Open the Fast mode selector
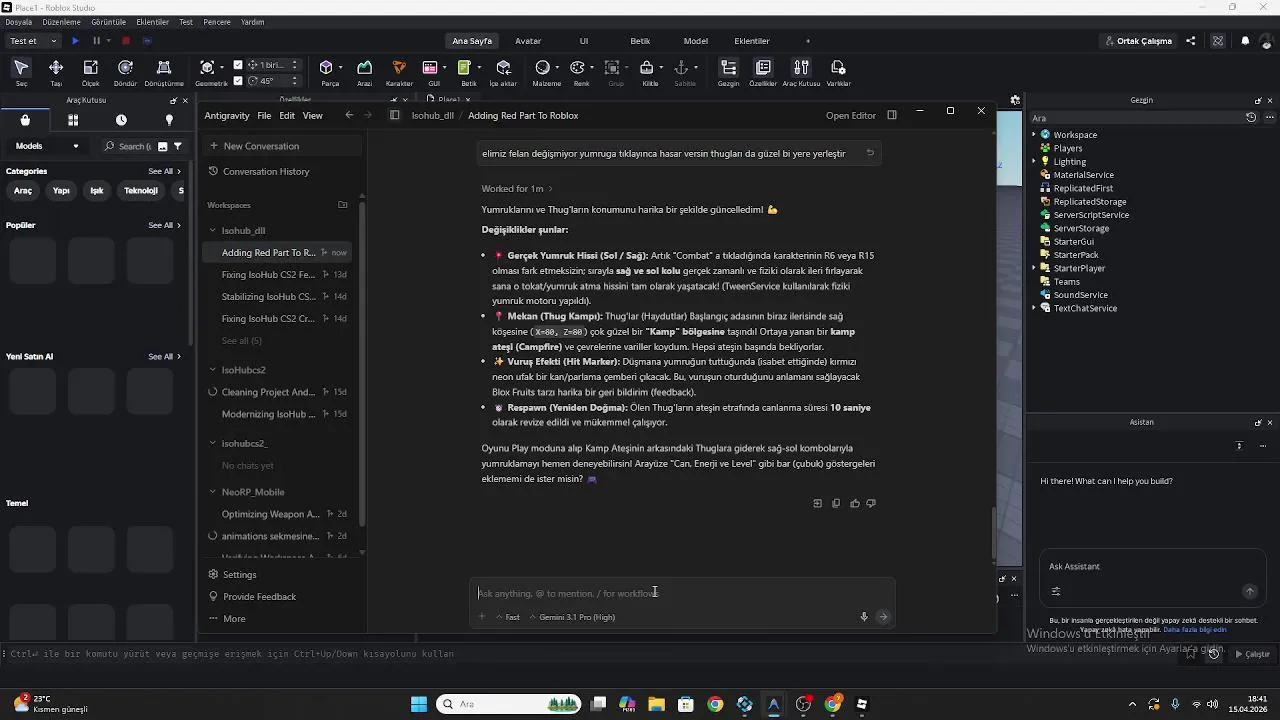Screen dimensions: 1280x720 click(x=508, y=617)
